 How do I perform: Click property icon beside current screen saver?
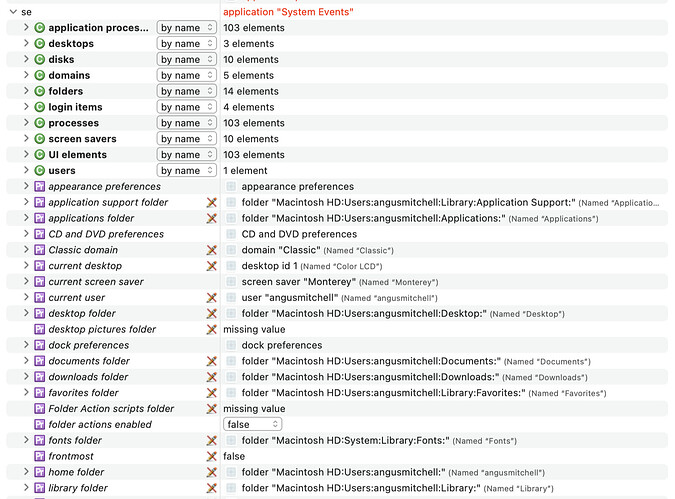pos(40,282)
